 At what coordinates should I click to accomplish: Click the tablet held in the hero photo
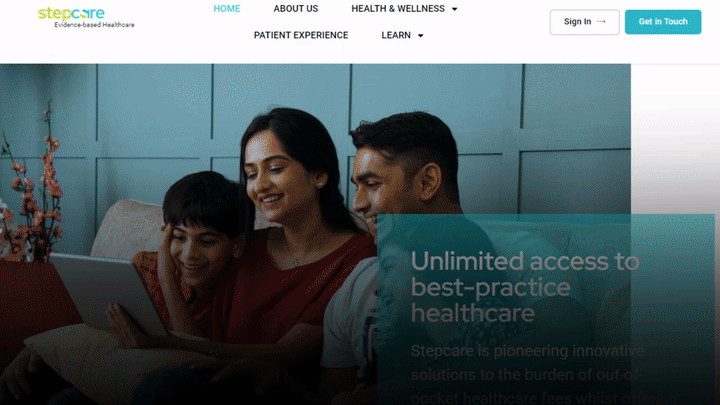pos(109,294)
